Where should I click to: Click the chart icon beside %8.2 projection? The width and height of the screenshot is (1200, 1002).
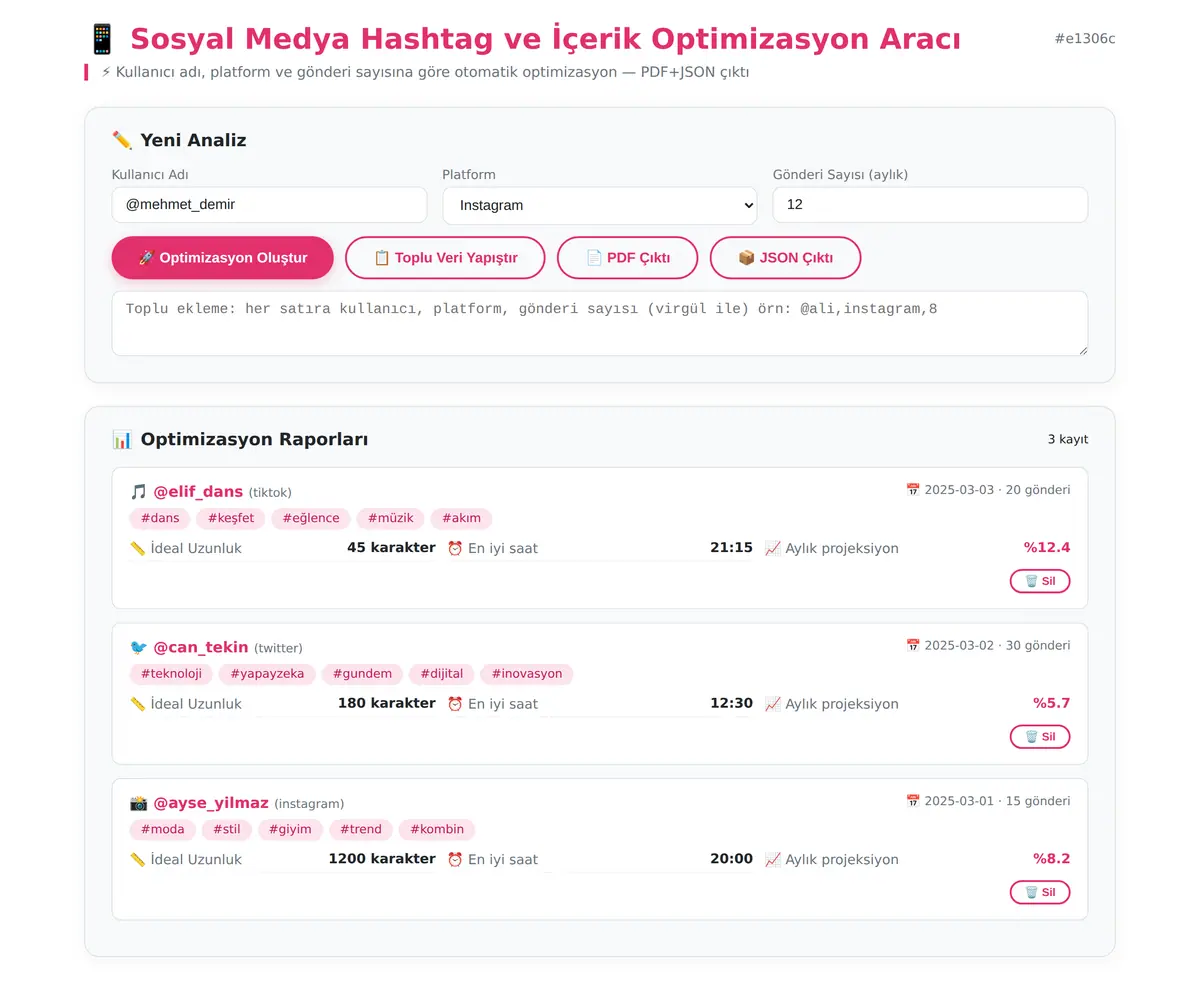click(x=772, y=859)
